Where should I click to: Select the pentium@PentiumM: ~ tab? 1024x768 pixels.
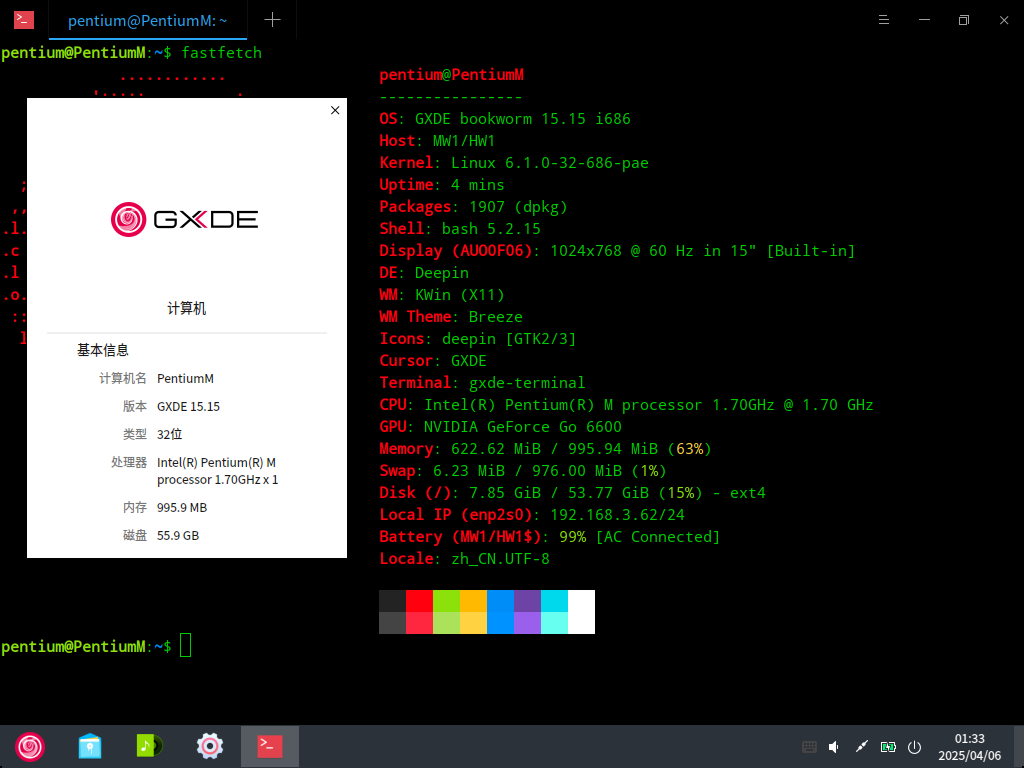(x=148, y=20)
